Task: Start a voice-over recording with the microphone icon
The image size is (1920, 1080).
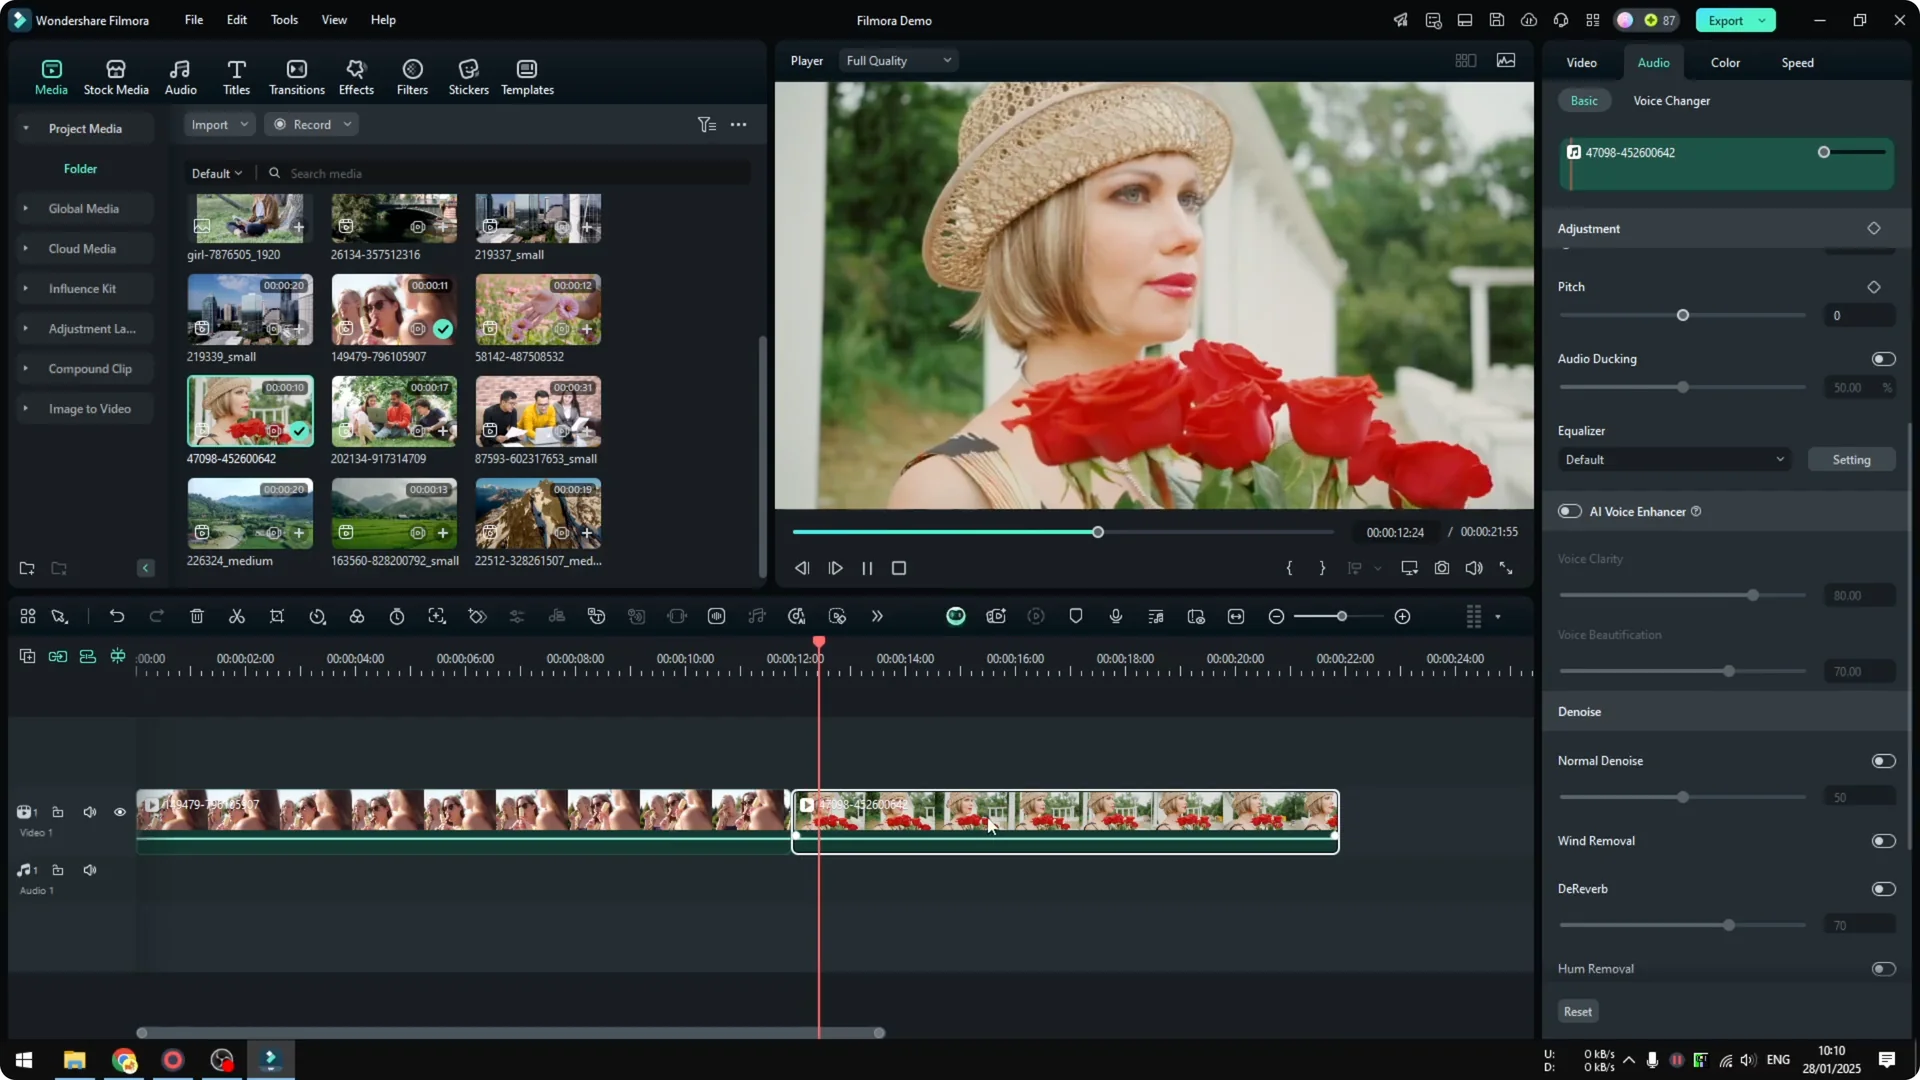Action: click(x=1115, y=616)
